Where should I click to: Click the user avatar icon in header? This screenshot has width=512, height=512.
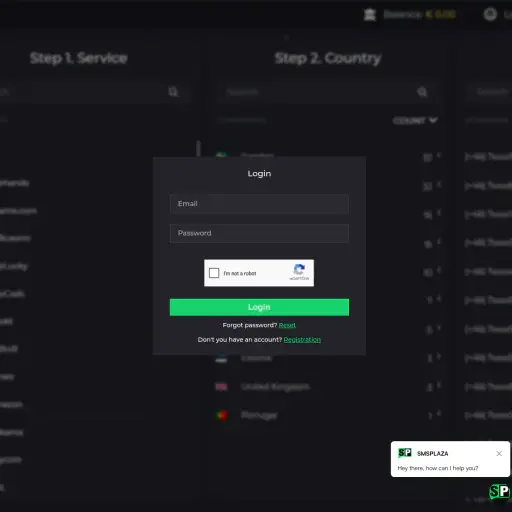(490, 14)
